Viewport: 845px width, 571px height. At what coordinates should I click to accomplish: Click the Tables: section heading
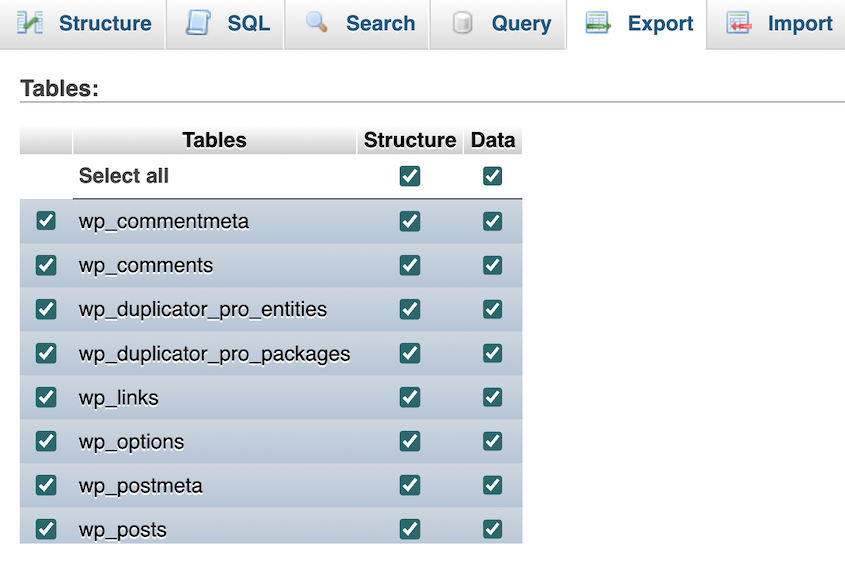[59, 88]
